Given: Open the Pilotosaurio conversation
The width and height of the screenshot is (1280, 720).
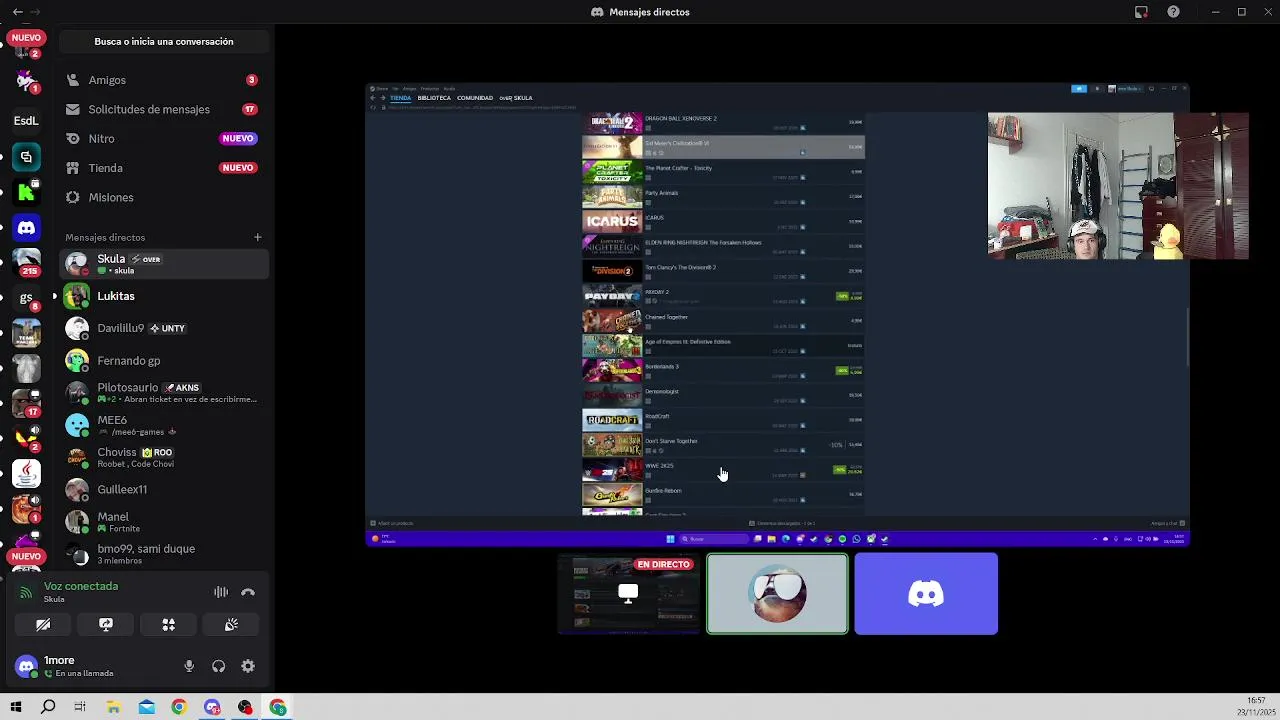Looking at the screenshot, I should (164, 392).
